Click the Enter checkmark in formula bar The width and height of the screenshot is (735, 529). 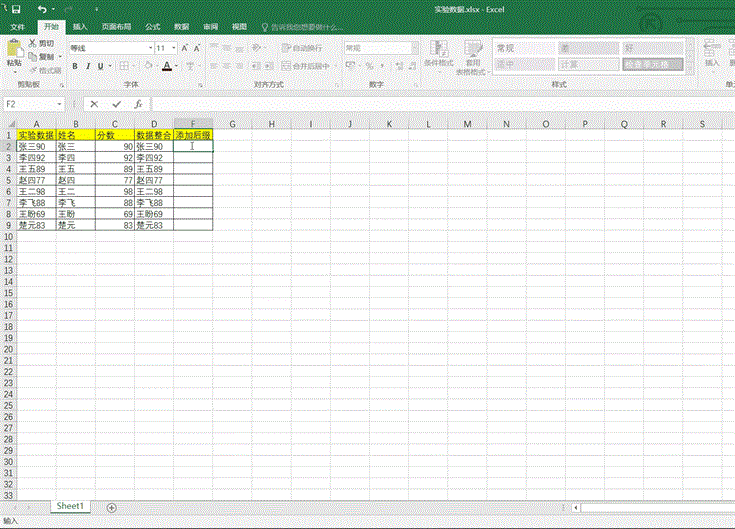coord(116,104)
